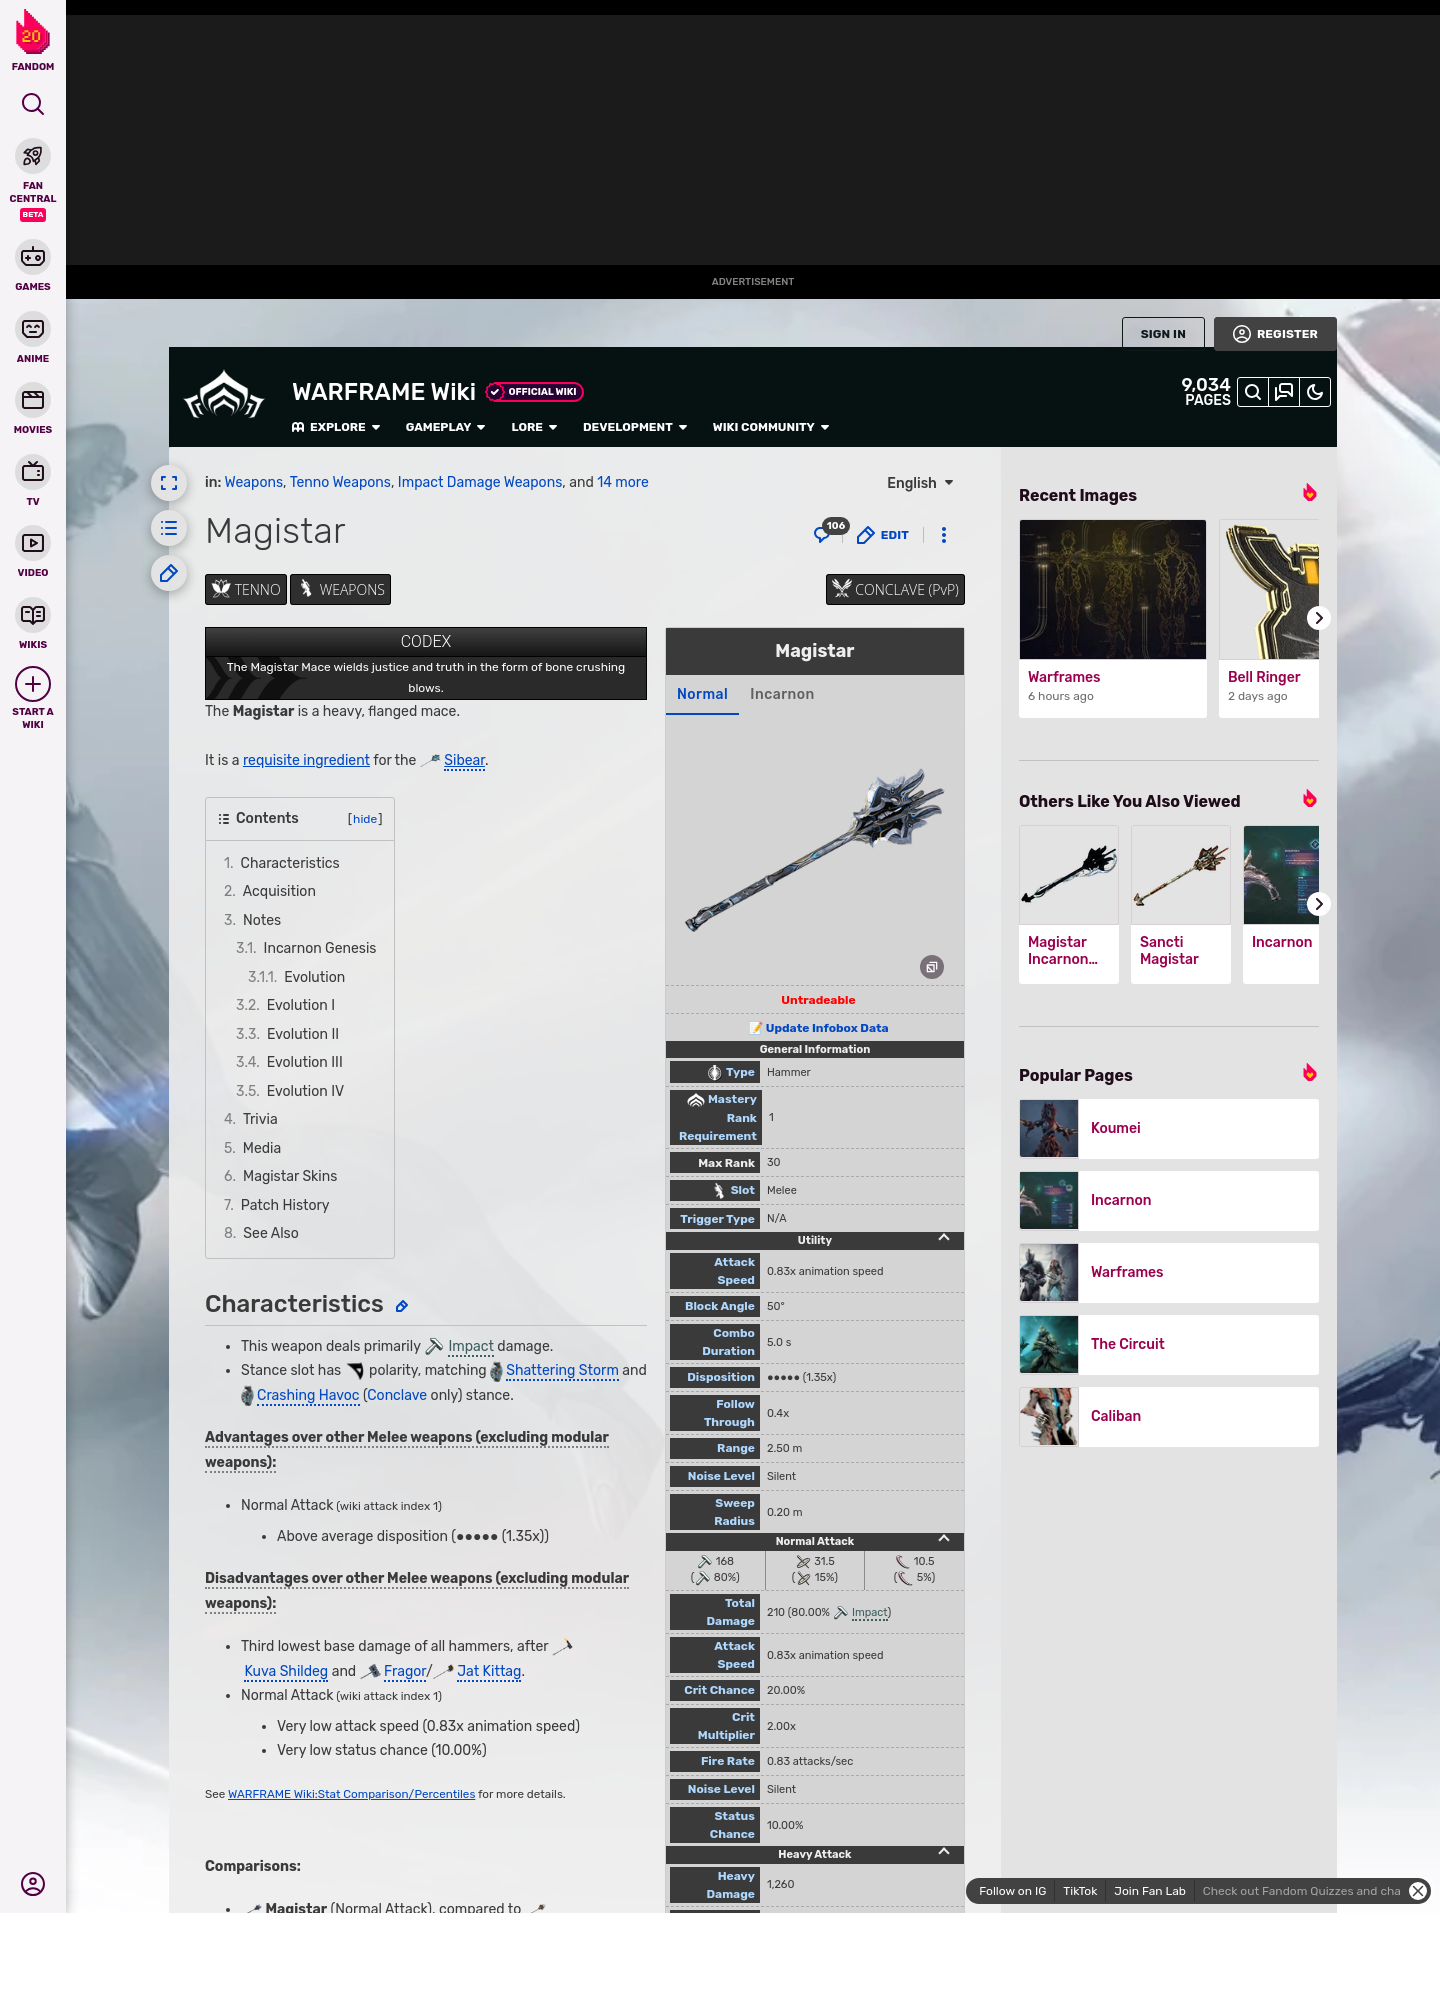Image resolution: width=1440 pixels, height=2000 pixels.
Task: Open the Sibear weapon link
Action: pyautogui.click(x=465, y=760)
